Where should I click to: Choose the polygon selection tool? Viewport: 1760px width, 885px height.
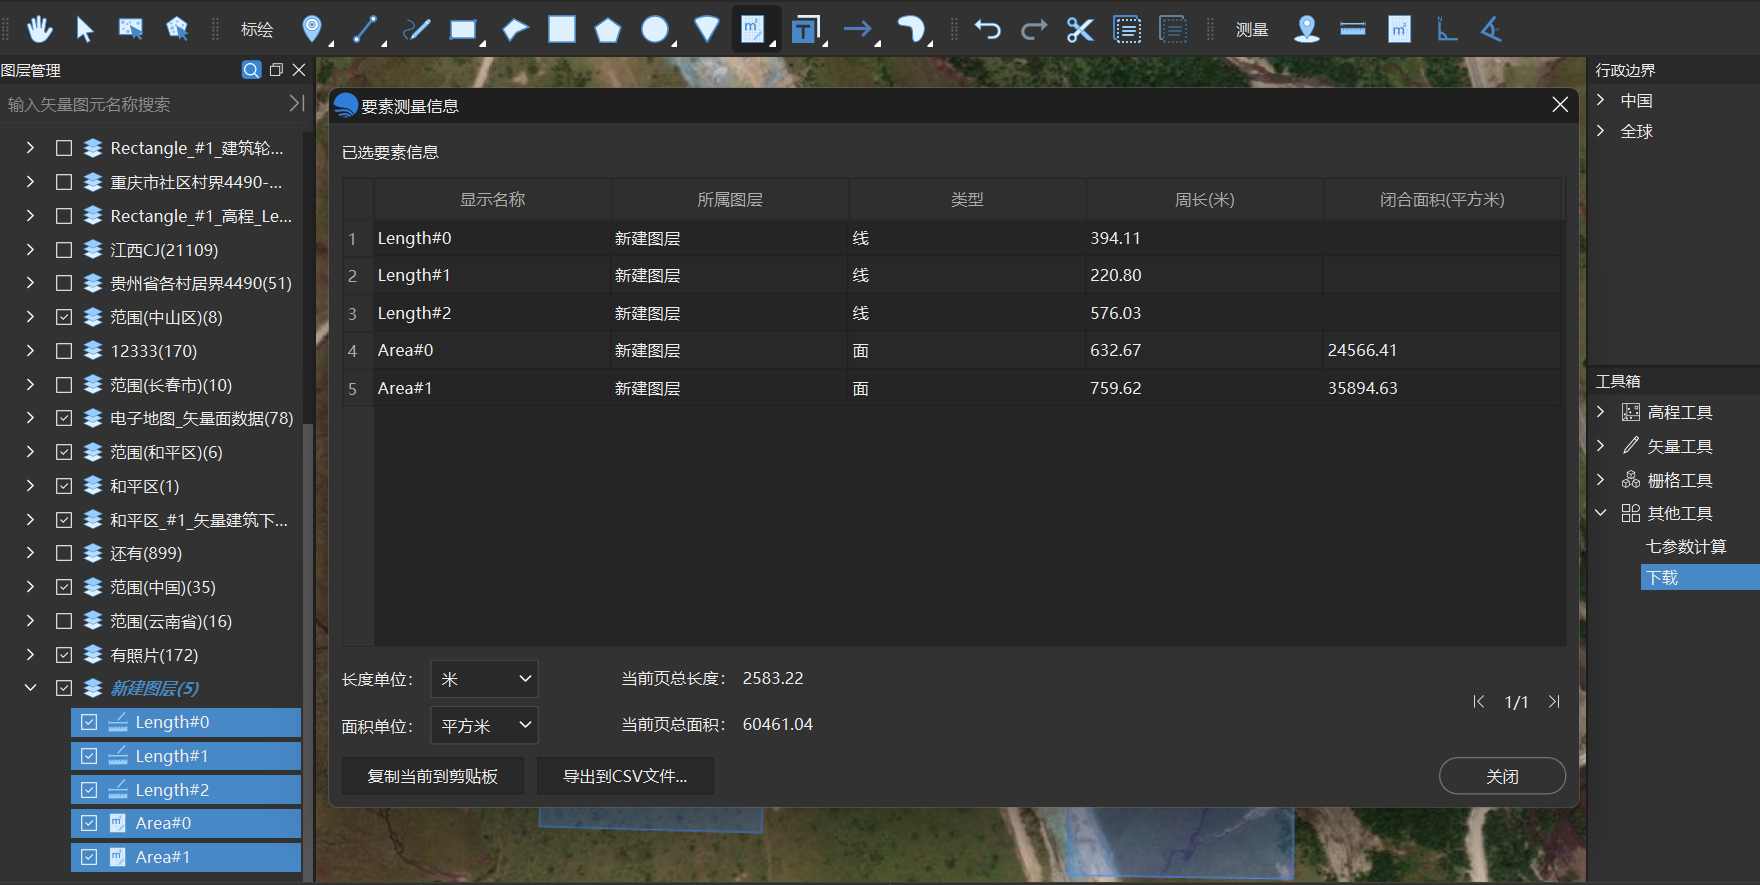click(177, 29)
